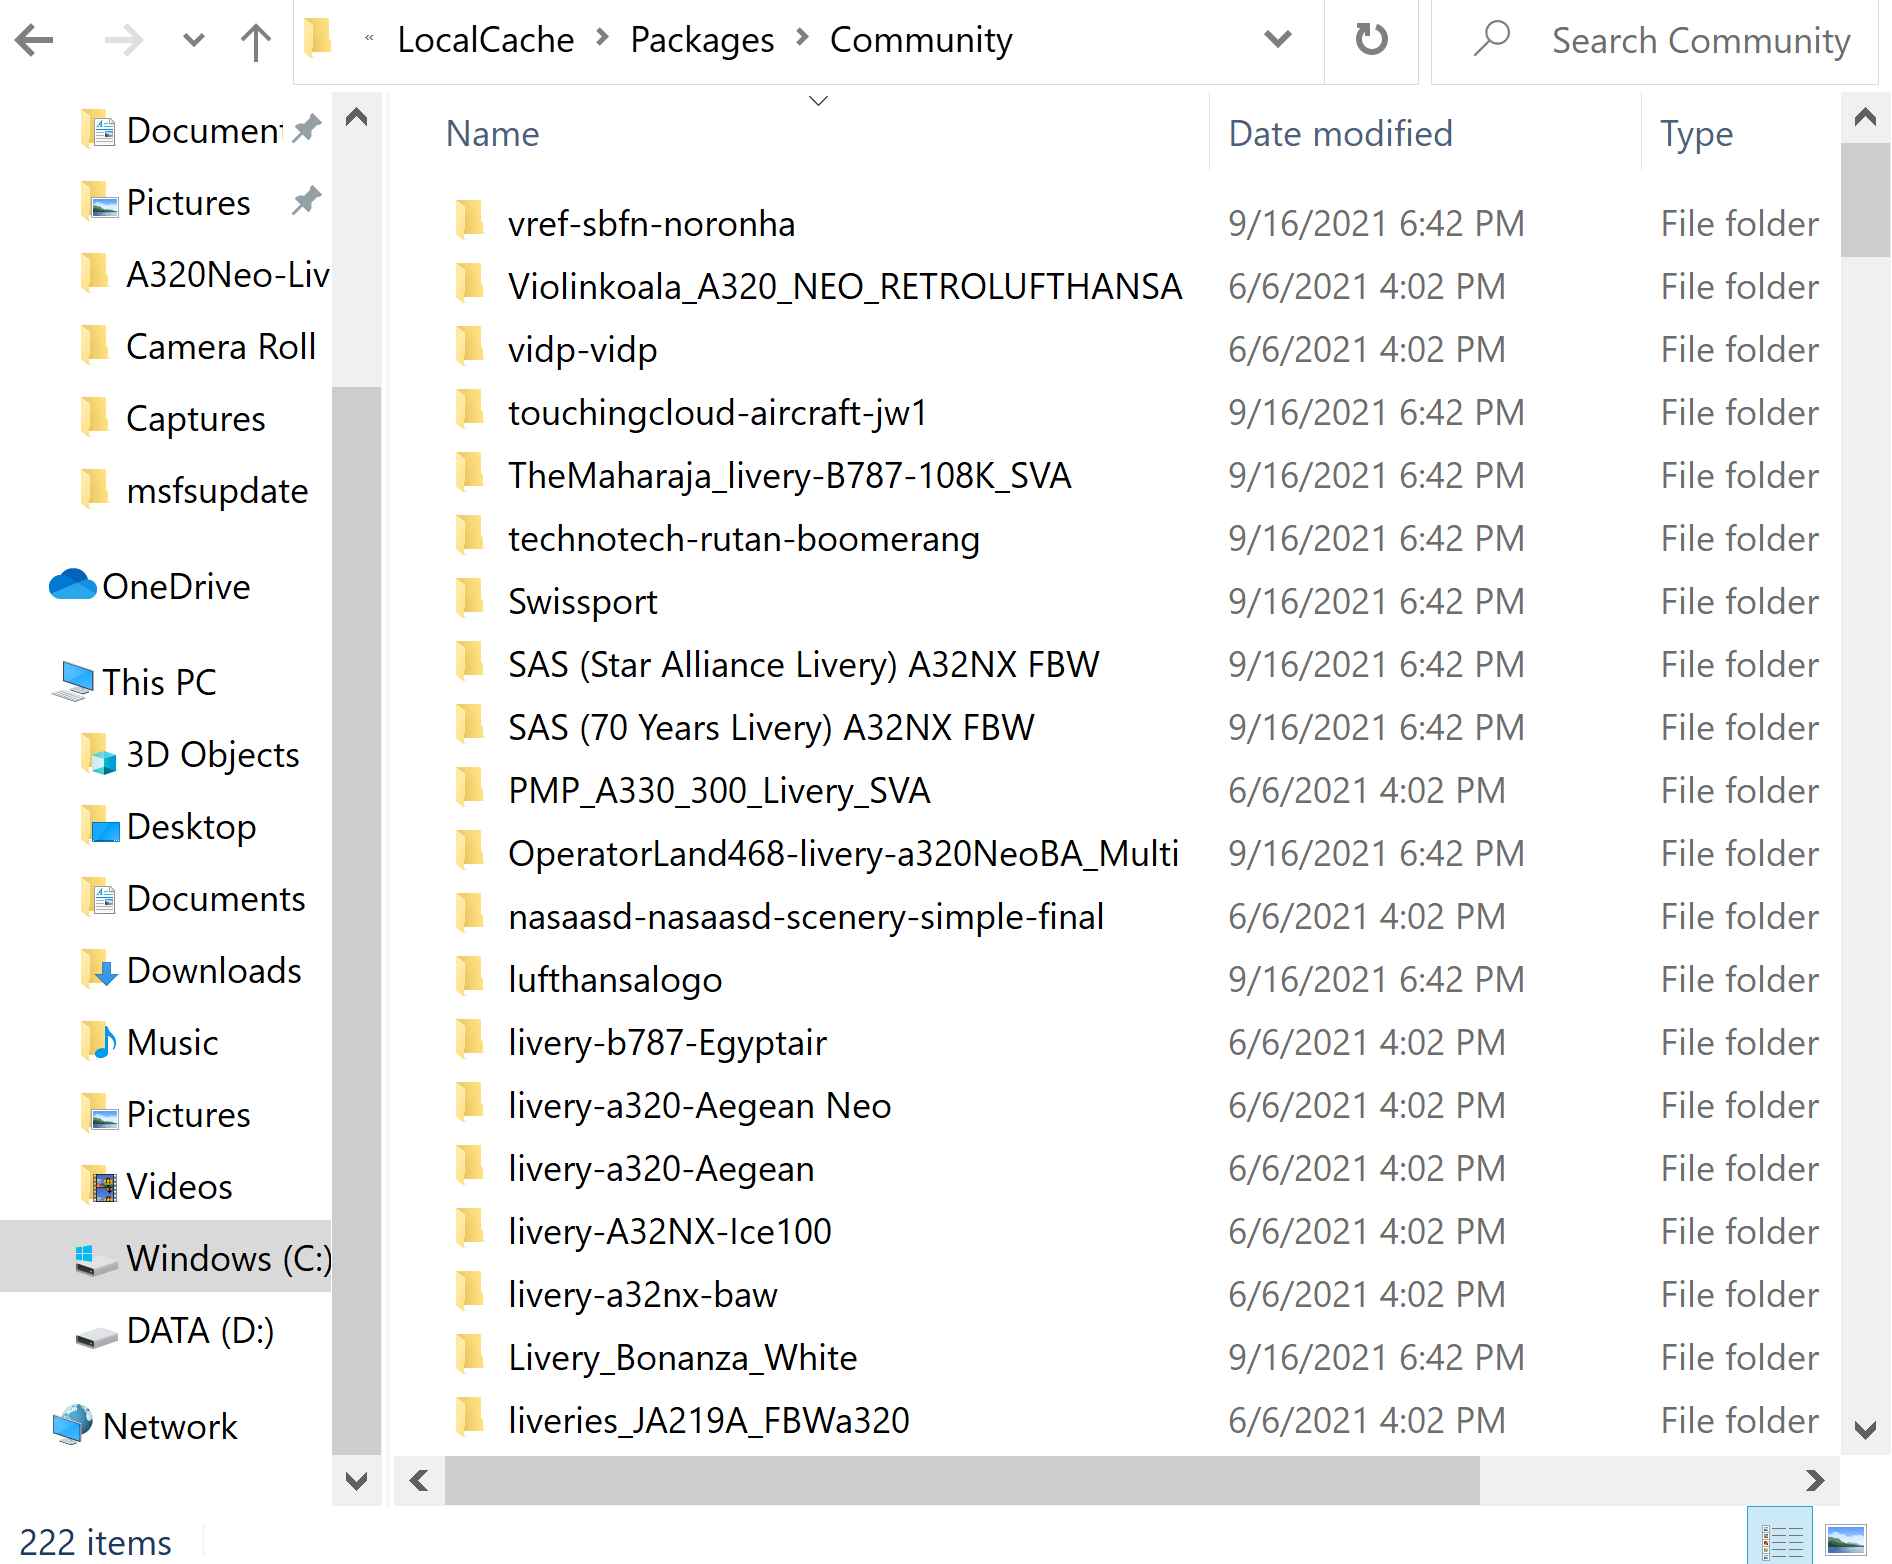Click the horizontal scrollbar right arrow

coord(1814,1480)
